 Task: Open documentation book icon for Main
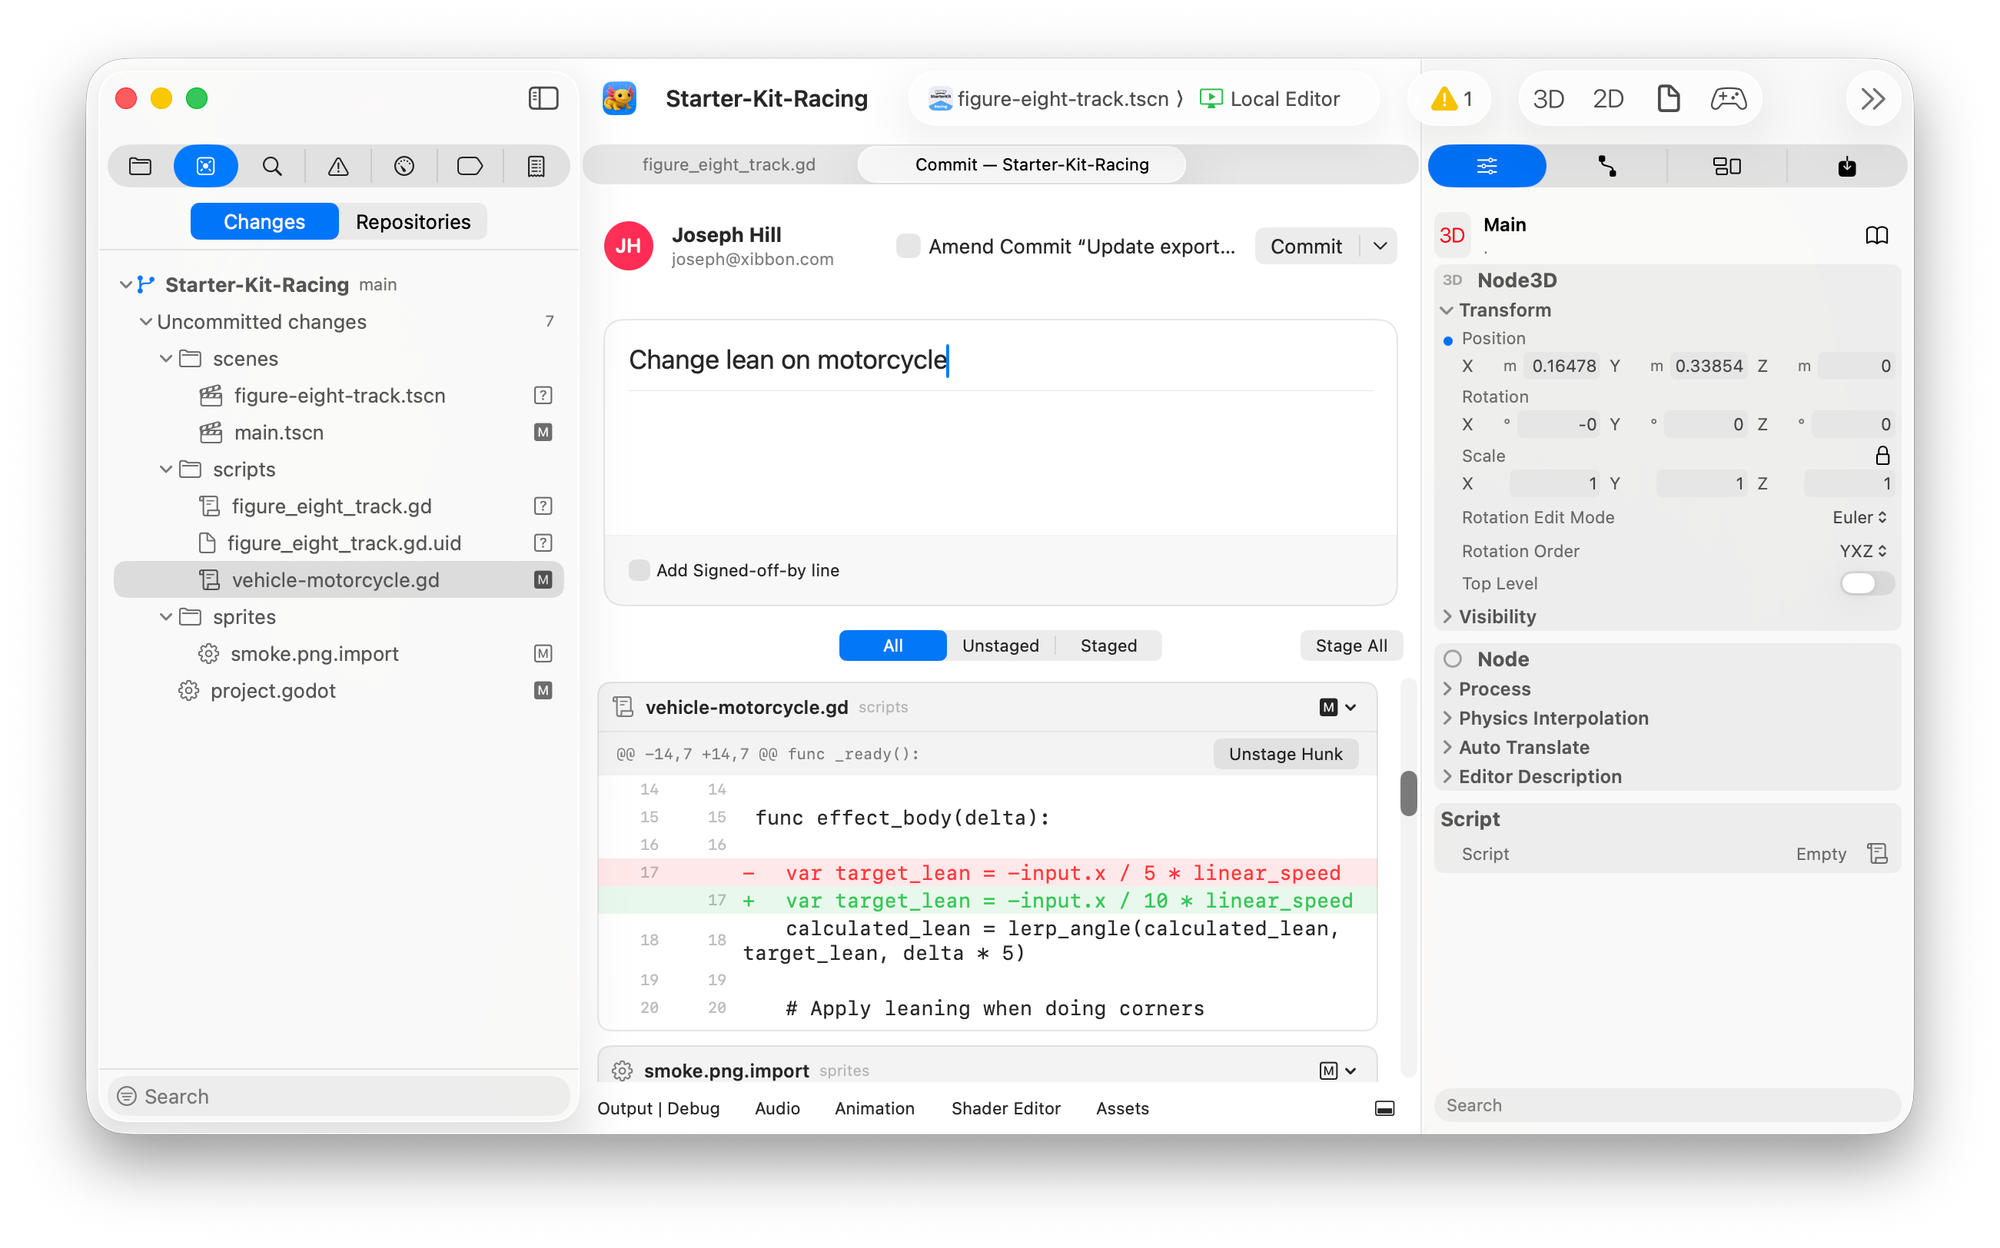1877,235
